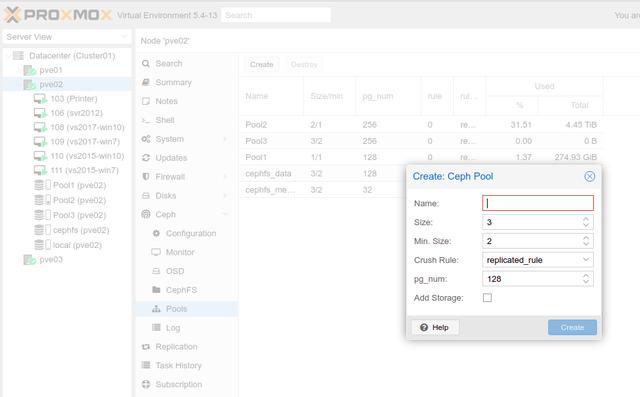Increase the Size spinner value
The image size is (640, 397).
[586, 219]
